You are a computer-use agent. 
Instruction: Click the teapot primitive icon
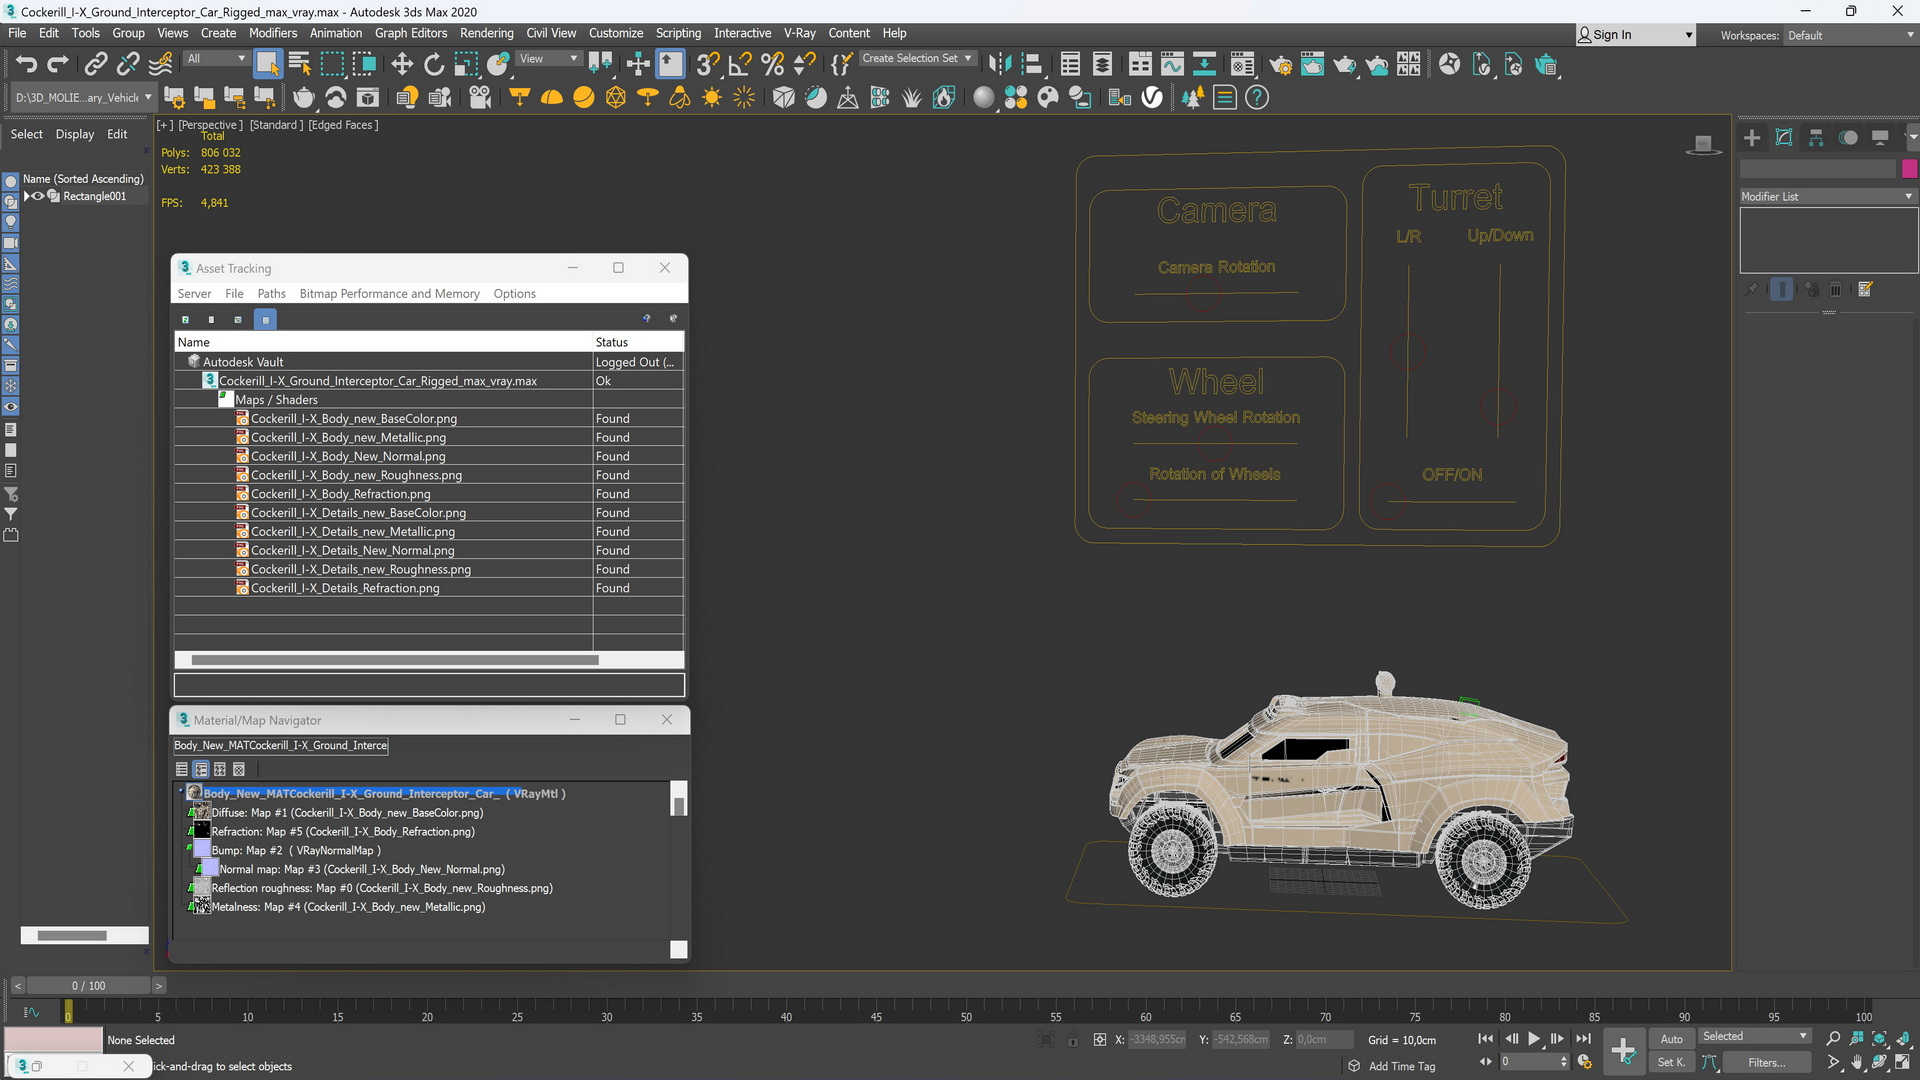point(303,97)
